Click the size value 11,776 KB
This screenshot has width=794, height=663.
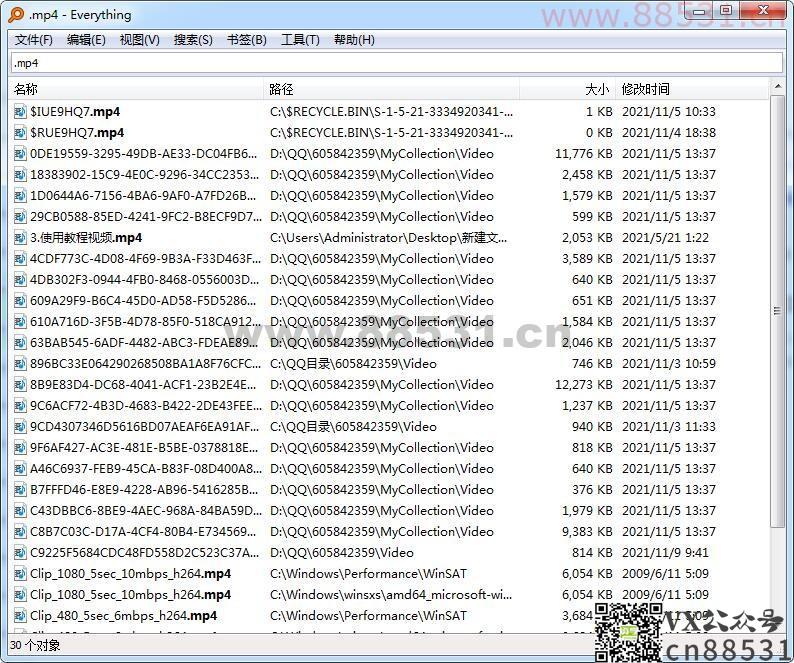point(583,153)
